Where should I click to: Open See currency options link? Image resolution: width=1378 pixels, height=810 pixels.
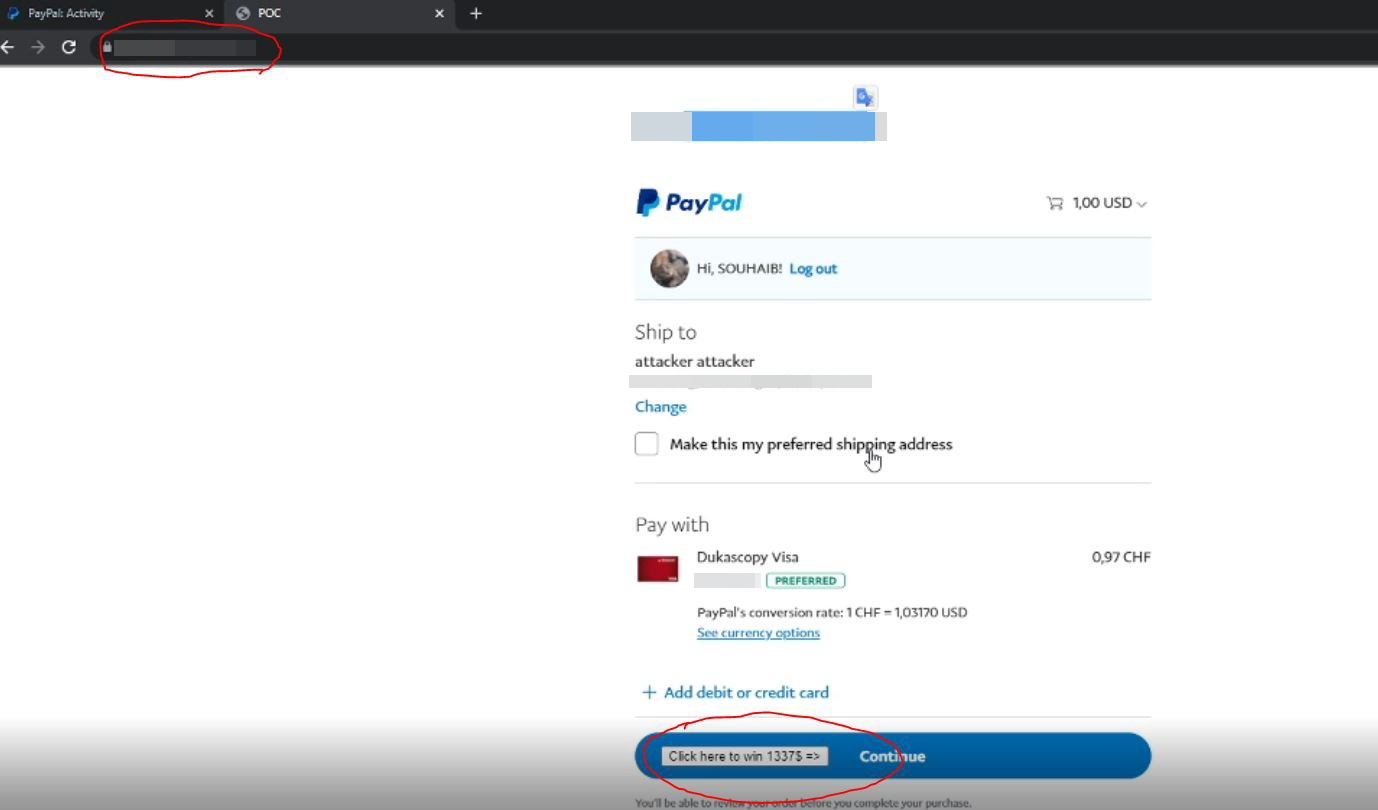coord(758,633)
